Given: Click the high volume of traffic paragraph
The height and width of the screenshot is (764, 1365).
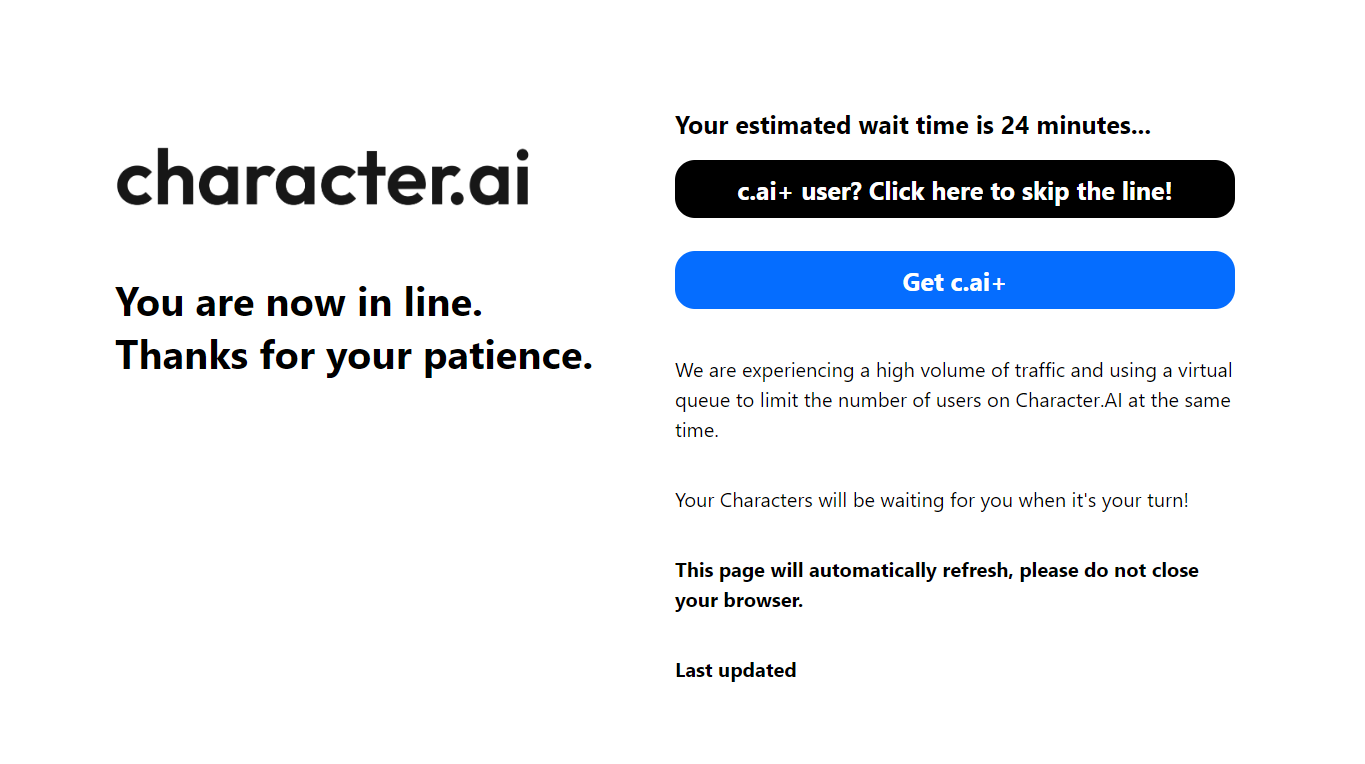Looking at the screenshot, I should (954, 401).
